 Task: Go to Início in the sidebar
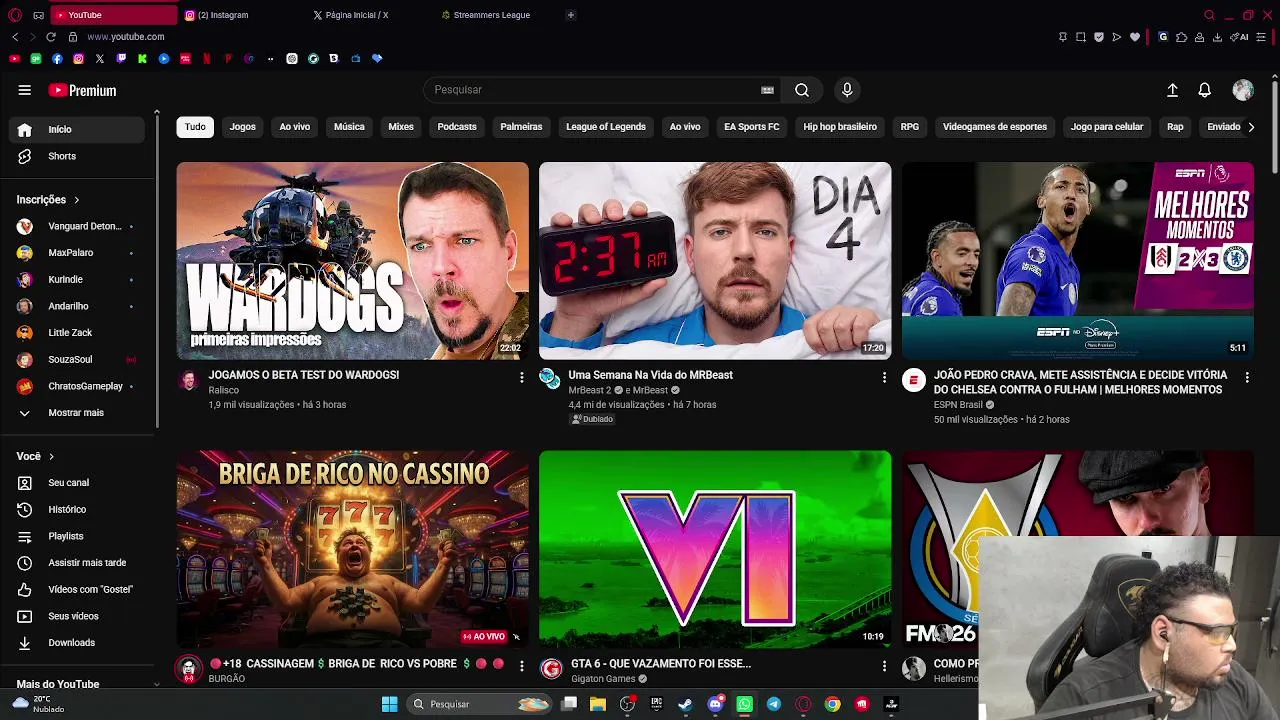(76, 129)
